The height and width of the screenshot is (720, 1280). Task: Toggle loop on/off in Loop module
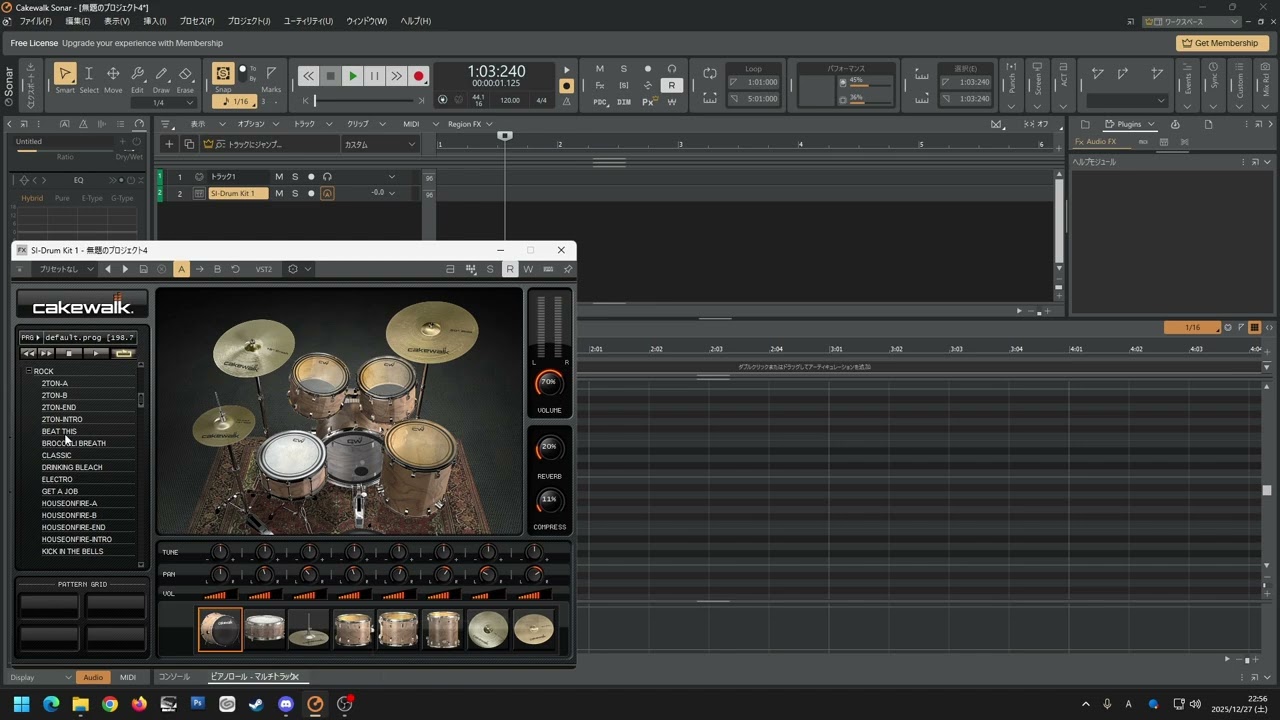tap(710, 73)
